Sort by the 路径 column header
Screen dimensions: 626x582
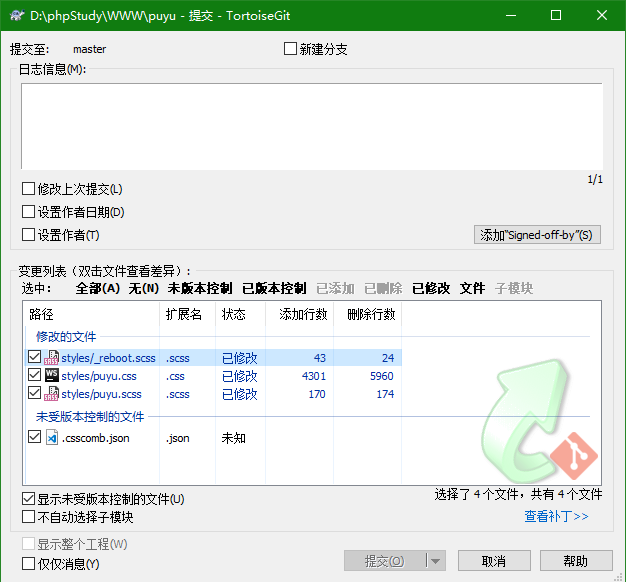[91, 315]
